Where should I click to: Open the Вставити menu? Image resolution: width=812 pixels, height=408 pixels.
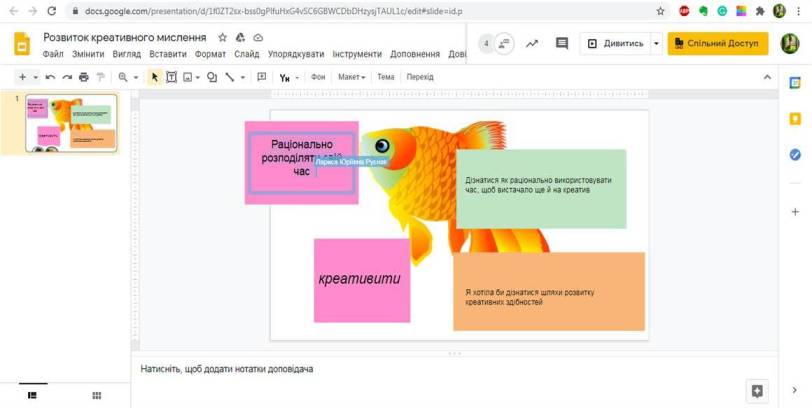(168, 54)
